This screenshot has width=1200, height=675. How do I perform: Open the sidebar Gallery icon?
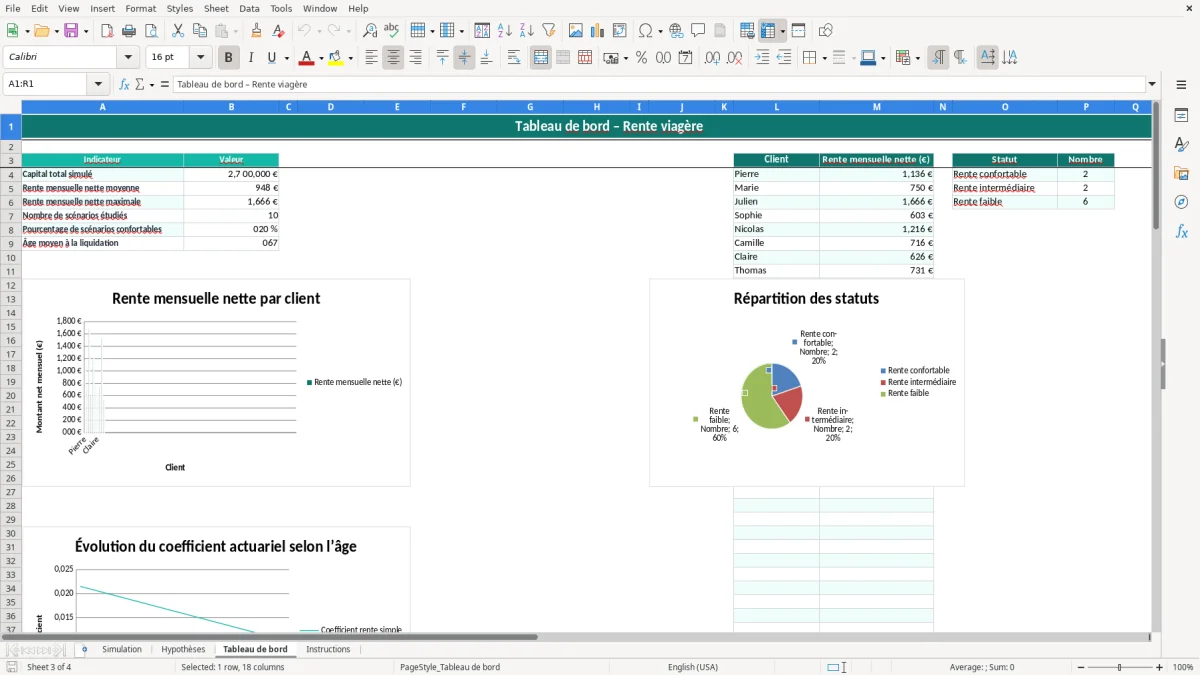click(x=1181, y=174)
